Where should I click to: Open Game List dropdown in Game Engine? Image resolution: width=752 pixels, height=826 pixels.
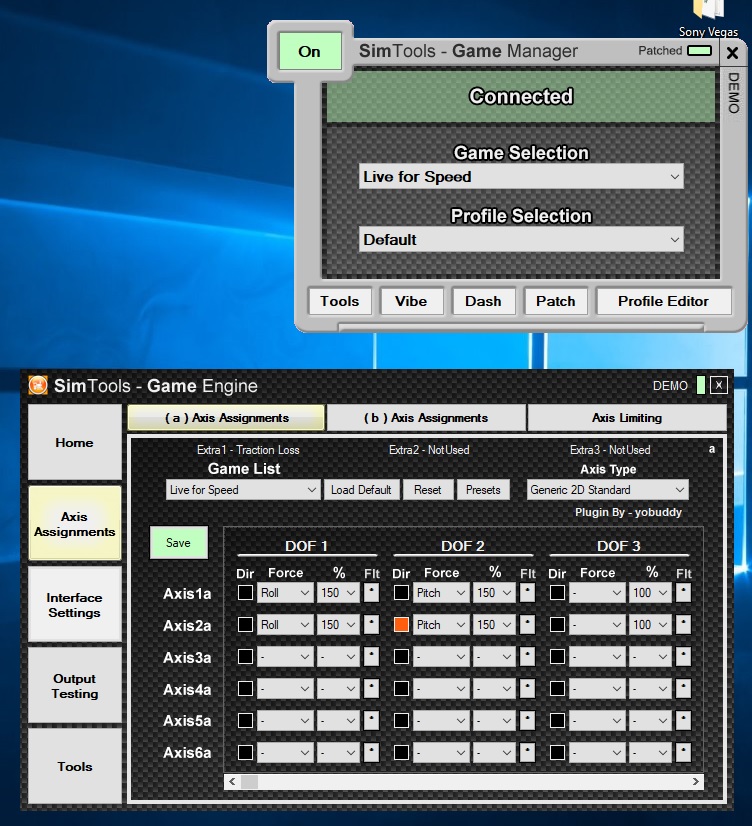tap(243, 489)
